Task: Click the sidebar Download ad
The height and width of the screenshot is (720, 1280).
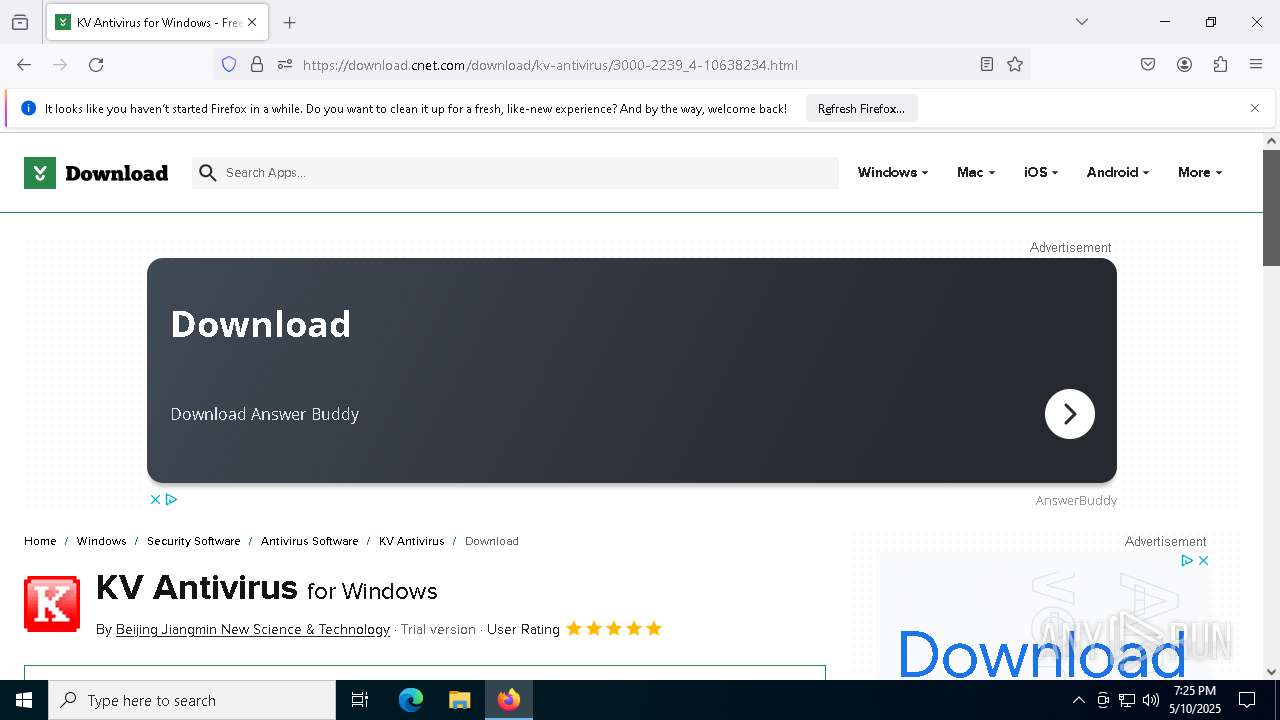Action: 1041,654
